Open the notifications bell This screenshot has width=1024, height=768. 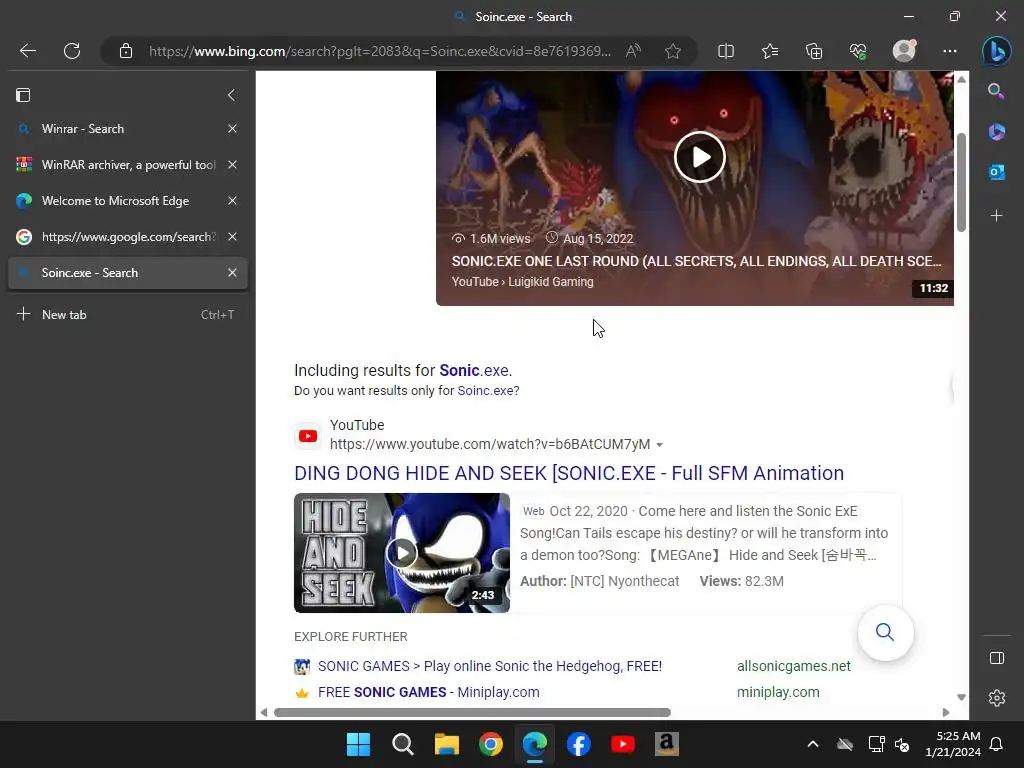point(997,744)
